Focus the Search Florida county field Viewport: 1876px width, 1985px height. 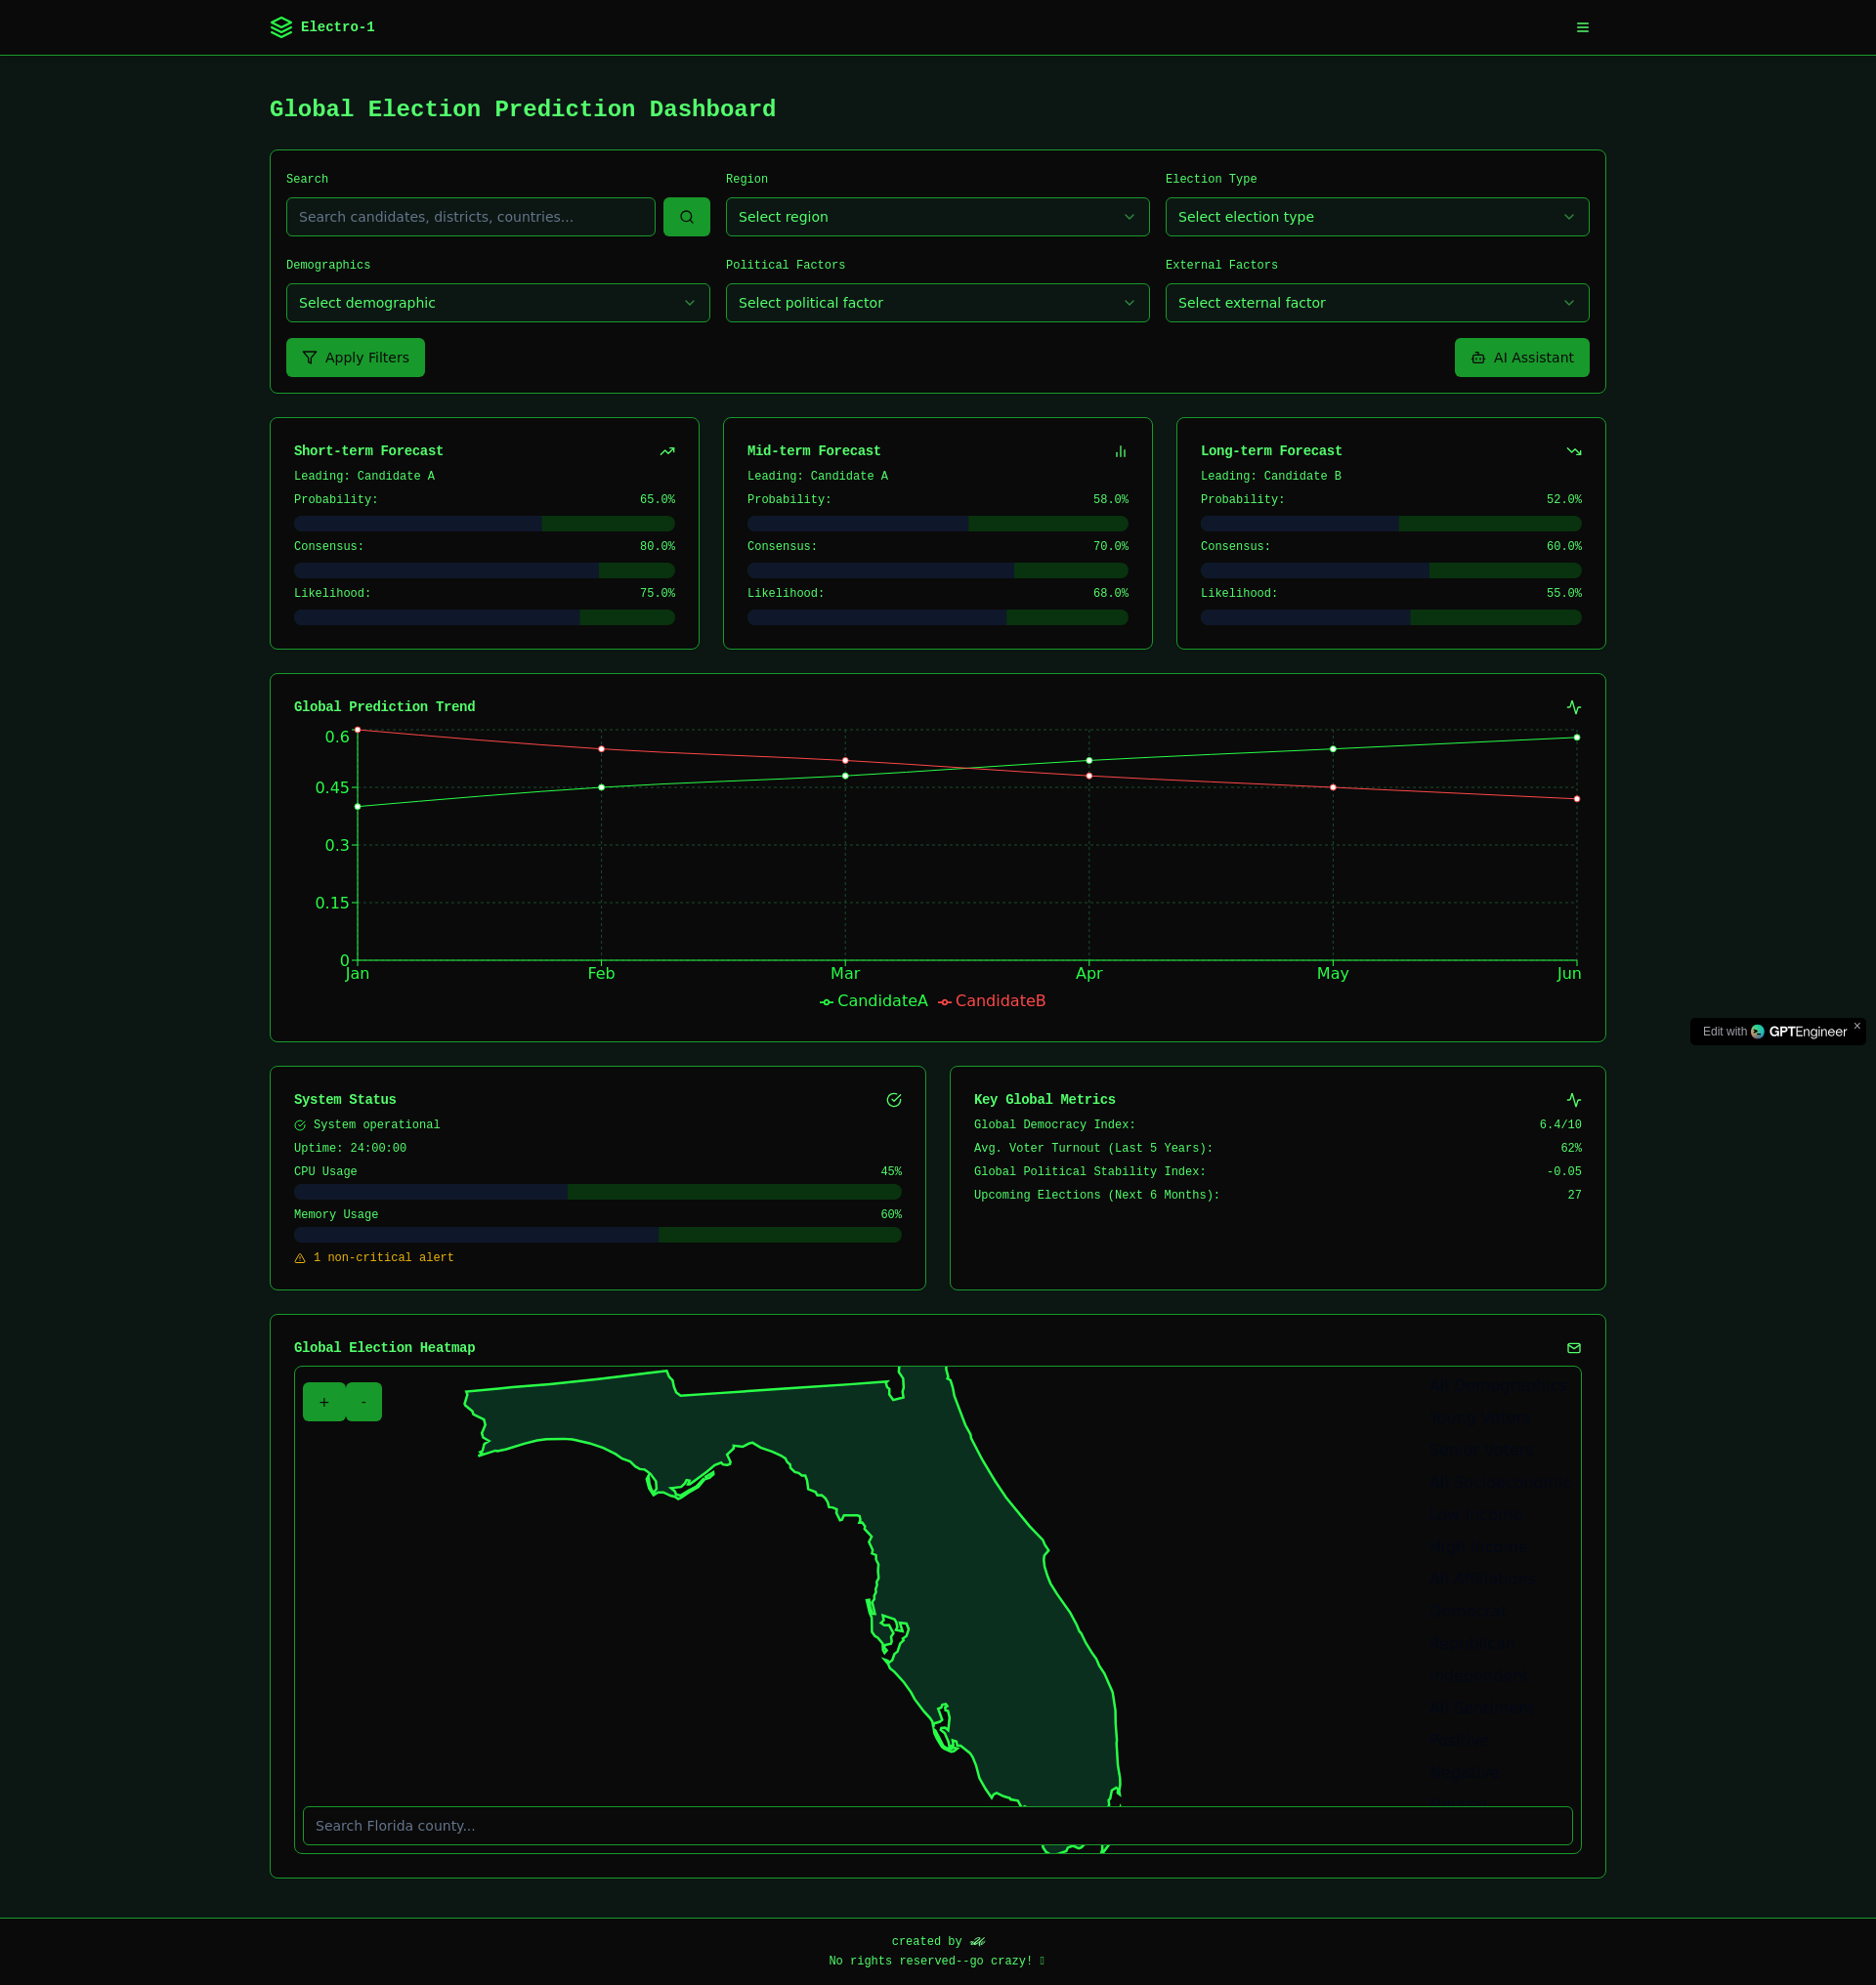(x=937, y=1825)
